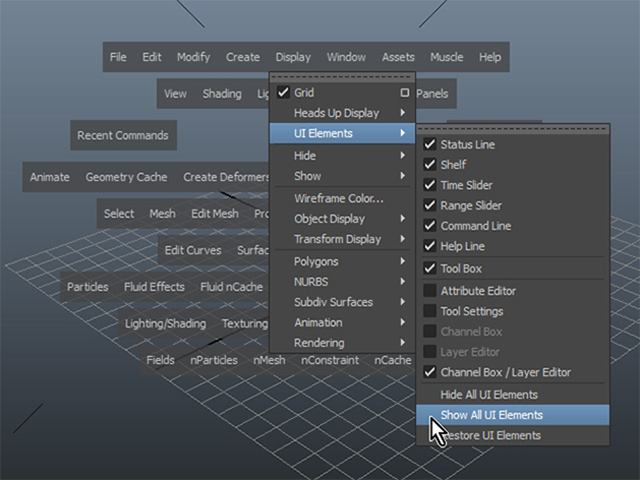This screenshot has height=480, width=640.
Task: Expand NURBS submenu
Action: click(x=342, y=282)
